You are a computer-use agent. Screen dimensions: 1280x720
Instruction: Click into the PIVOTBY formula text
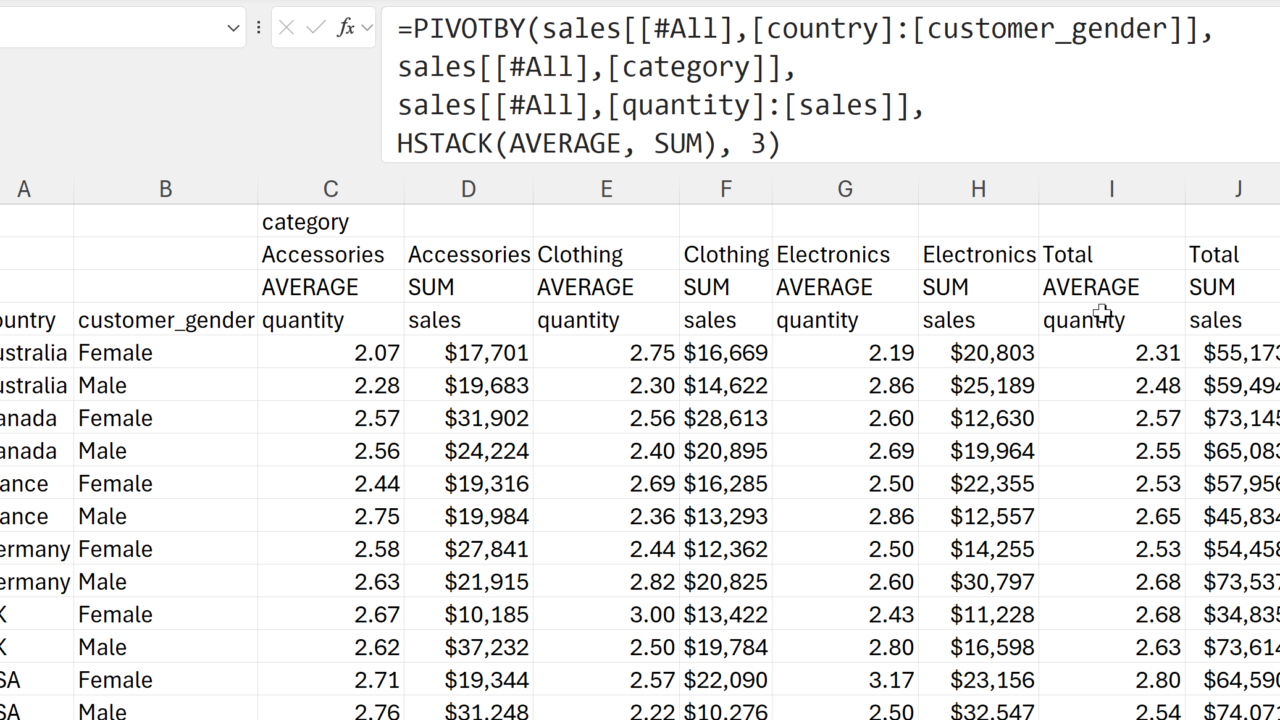tap(800, 86)
